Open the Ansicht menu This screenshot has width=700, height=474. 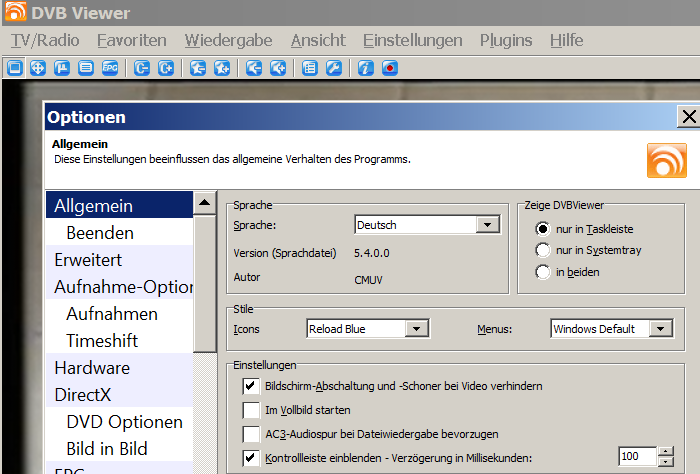coord(318,41)
